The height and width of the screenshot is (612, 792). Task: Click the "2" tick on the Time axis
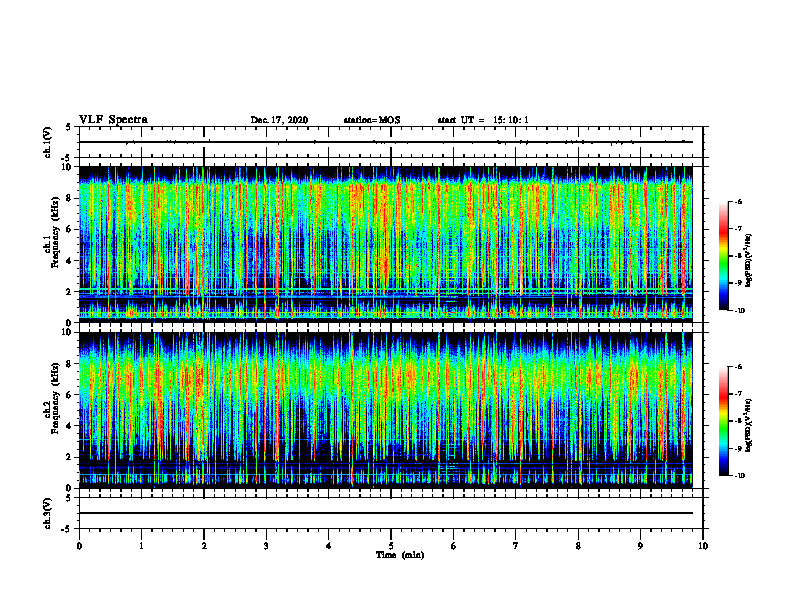(204, 546)
